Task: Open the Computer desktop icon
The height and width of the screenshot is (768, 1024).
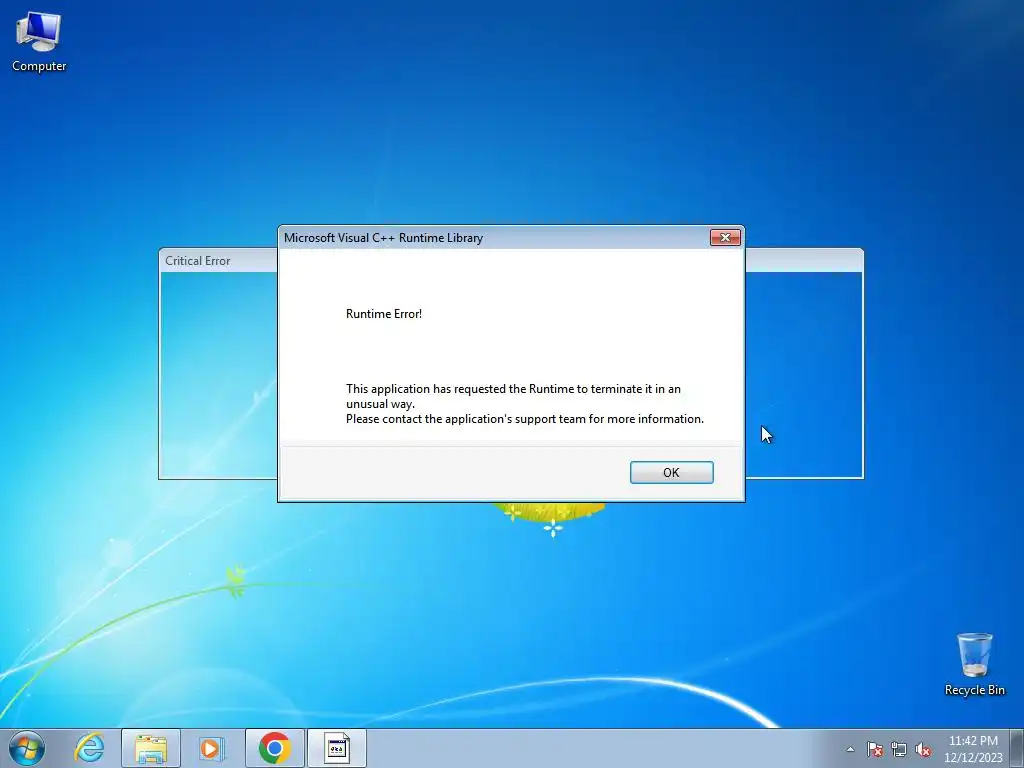Action: tap(39, 42)
